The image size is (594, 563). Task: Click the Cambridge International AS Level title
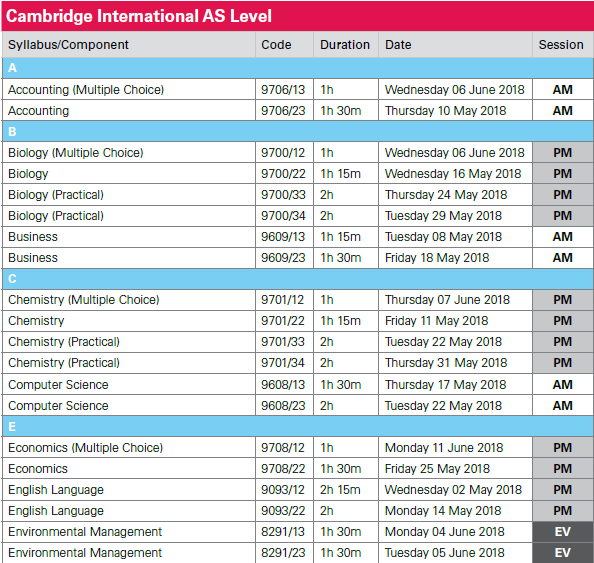(x=139, y=16)
